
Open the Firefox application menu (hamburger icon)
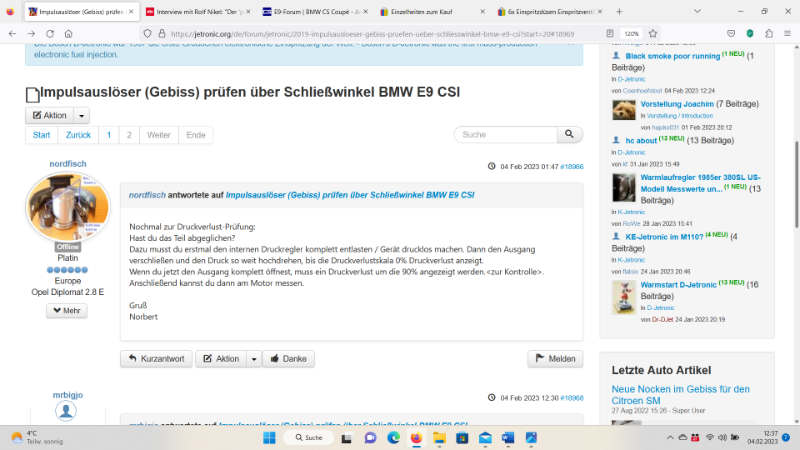pos(787,33)
